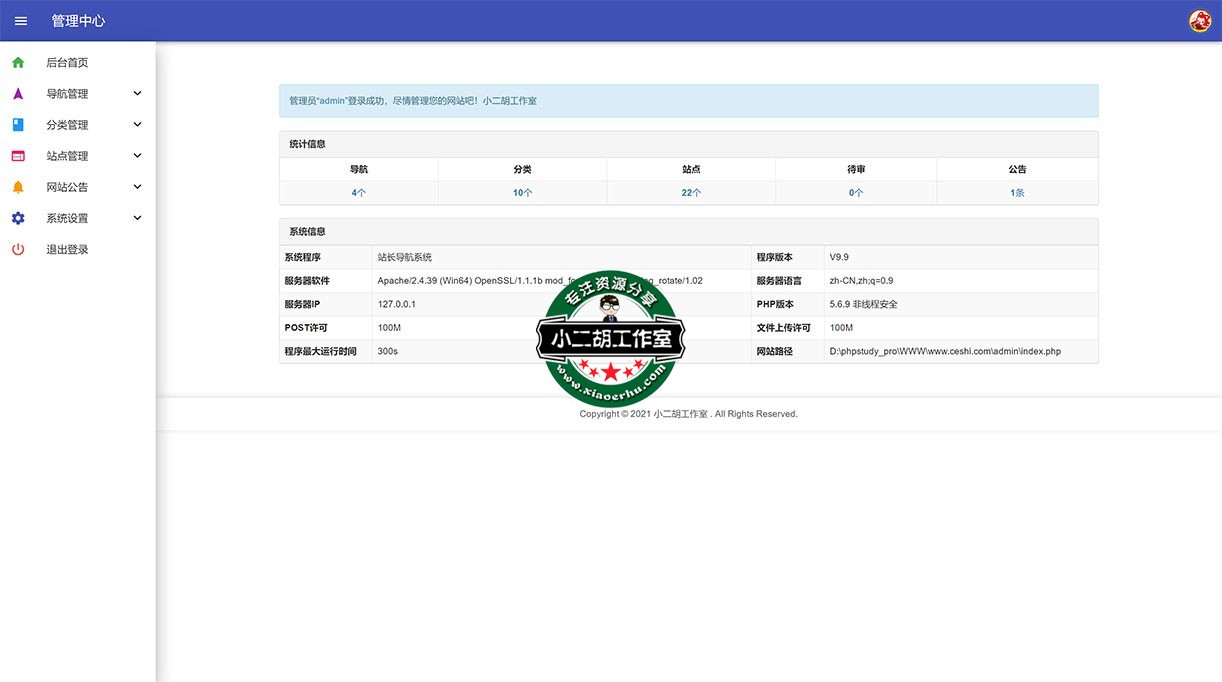The image size is (1222, 682).
Task: Click the pink site management icon
Action: [18, 156]
